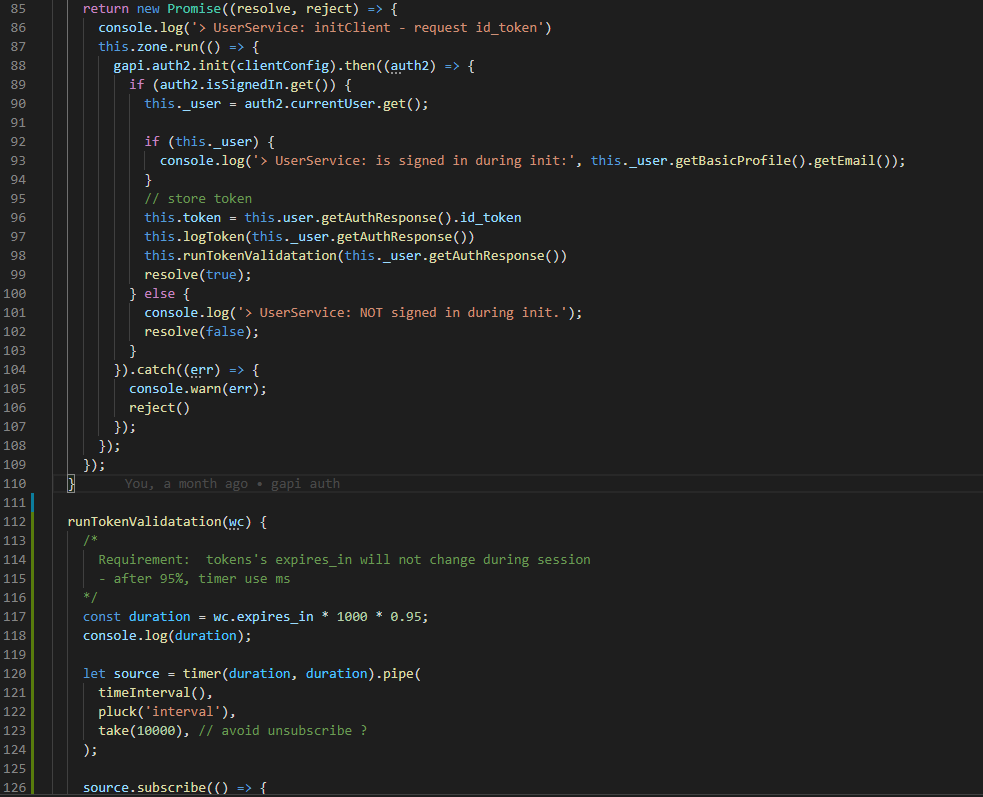This screenshot has width=983, height=797.
Task: Click the "// avoid unsubscribe ?" comment
Action: [x=283, y=731]
